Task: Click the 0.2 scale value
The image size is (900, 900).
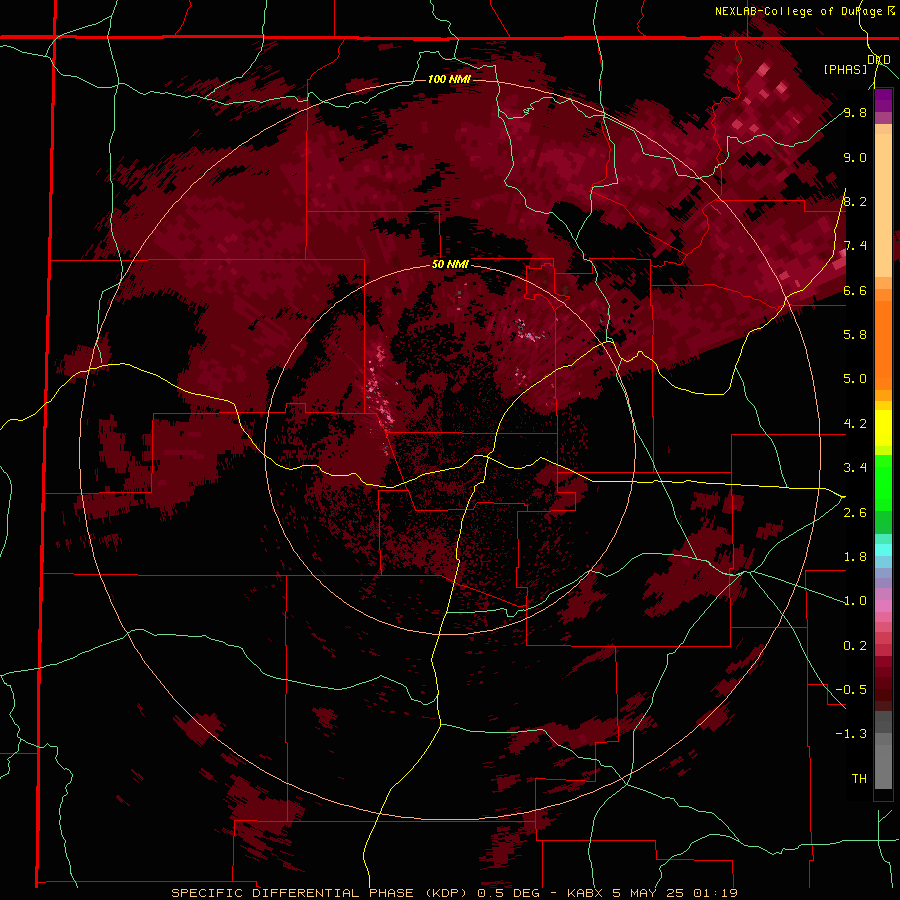Action: [x=855, y=646]
